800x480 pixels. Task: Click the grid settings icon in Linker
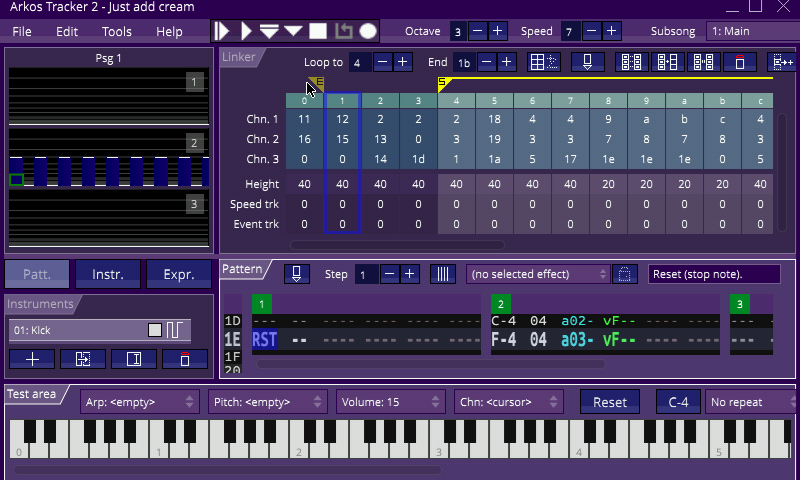(x=544, y=62)
